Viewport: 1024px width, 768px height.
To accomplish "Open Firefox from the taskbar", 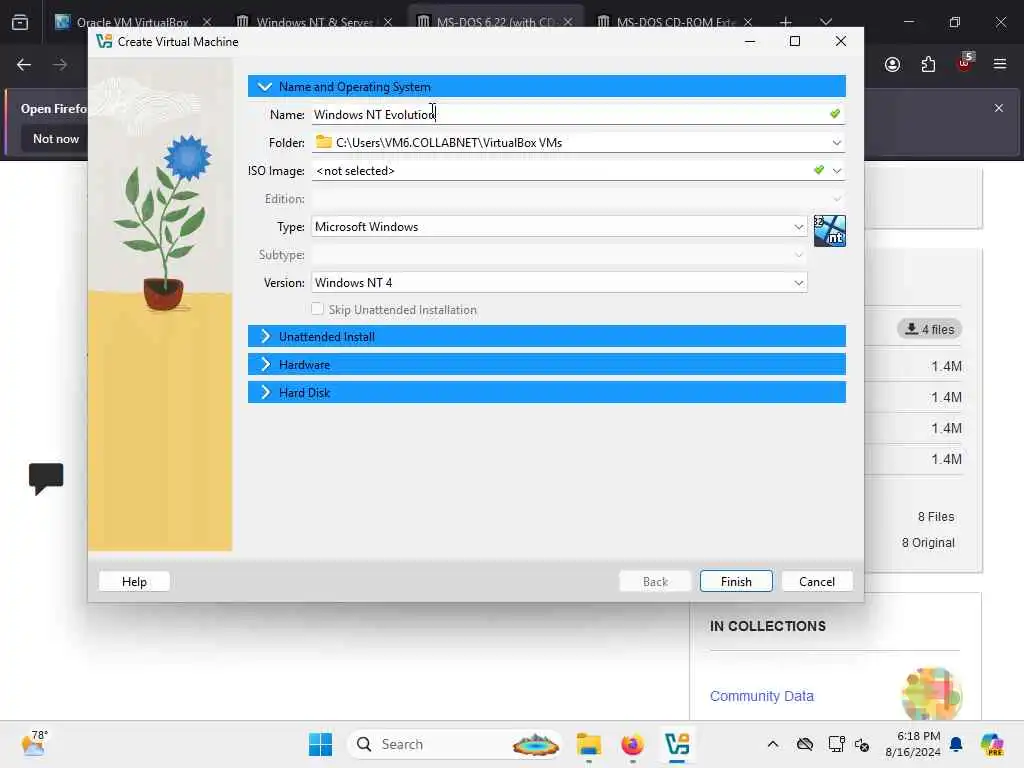I will (632, 744).
